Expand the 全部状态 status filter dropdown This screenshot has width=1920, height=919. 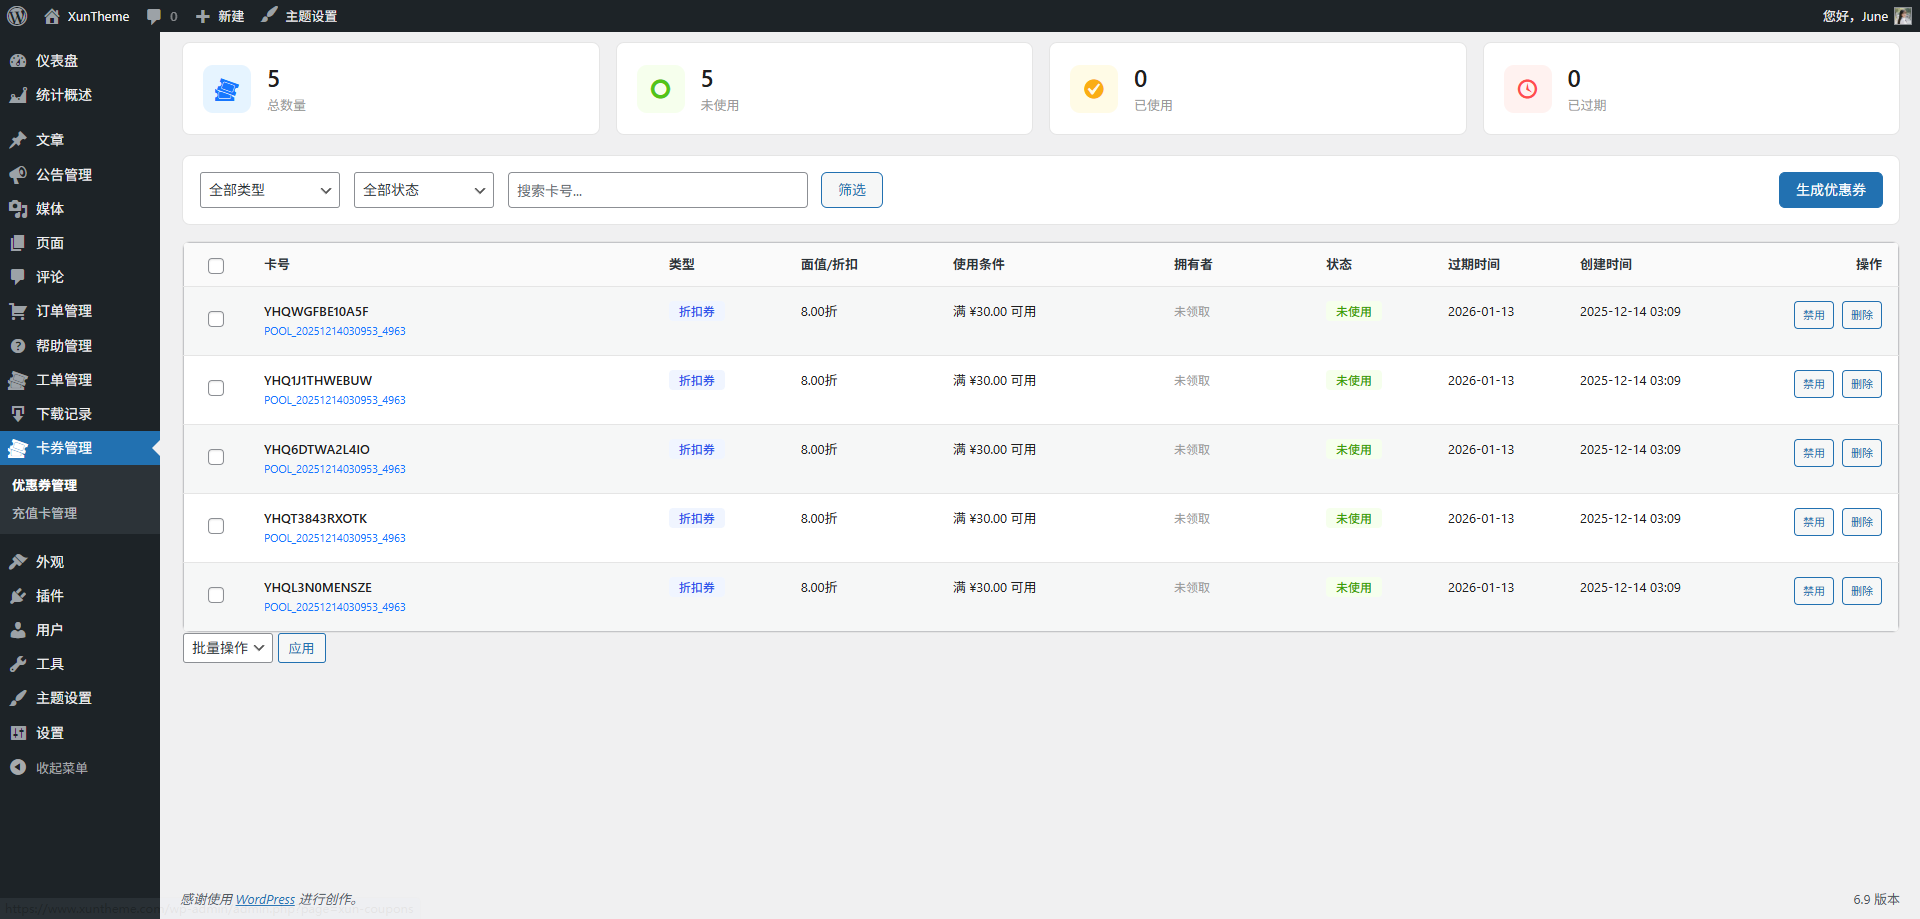pos(423,190)
